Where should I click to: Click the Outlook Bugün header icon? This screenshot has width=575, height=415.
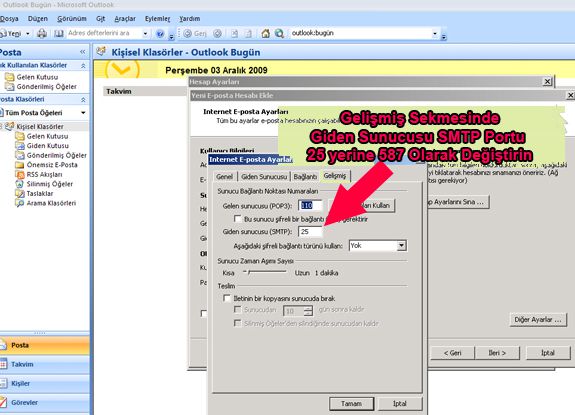(x=101, y=51)
